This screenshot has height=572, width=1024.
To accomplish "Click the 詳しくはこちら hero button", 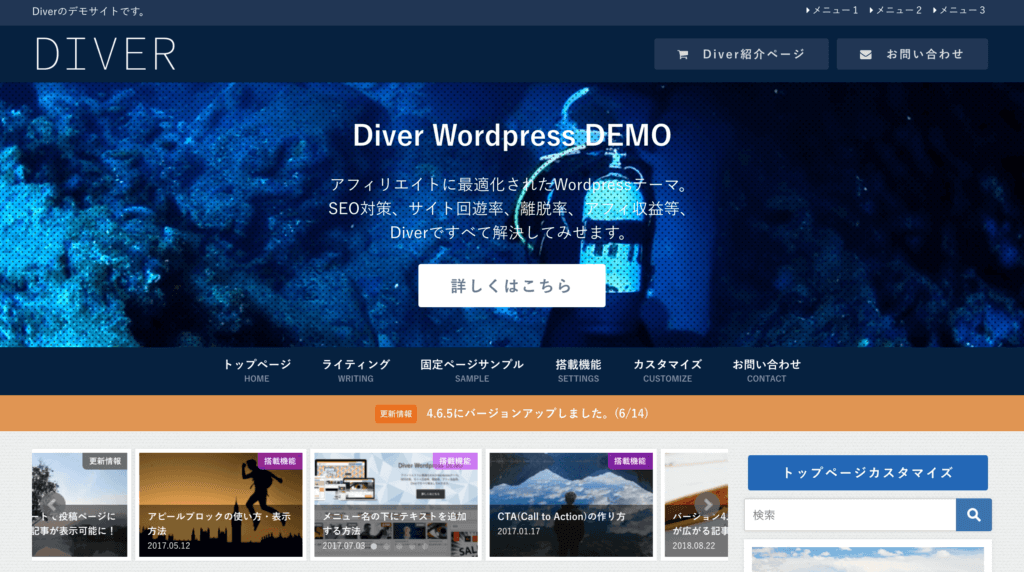I will coord(511,285).
